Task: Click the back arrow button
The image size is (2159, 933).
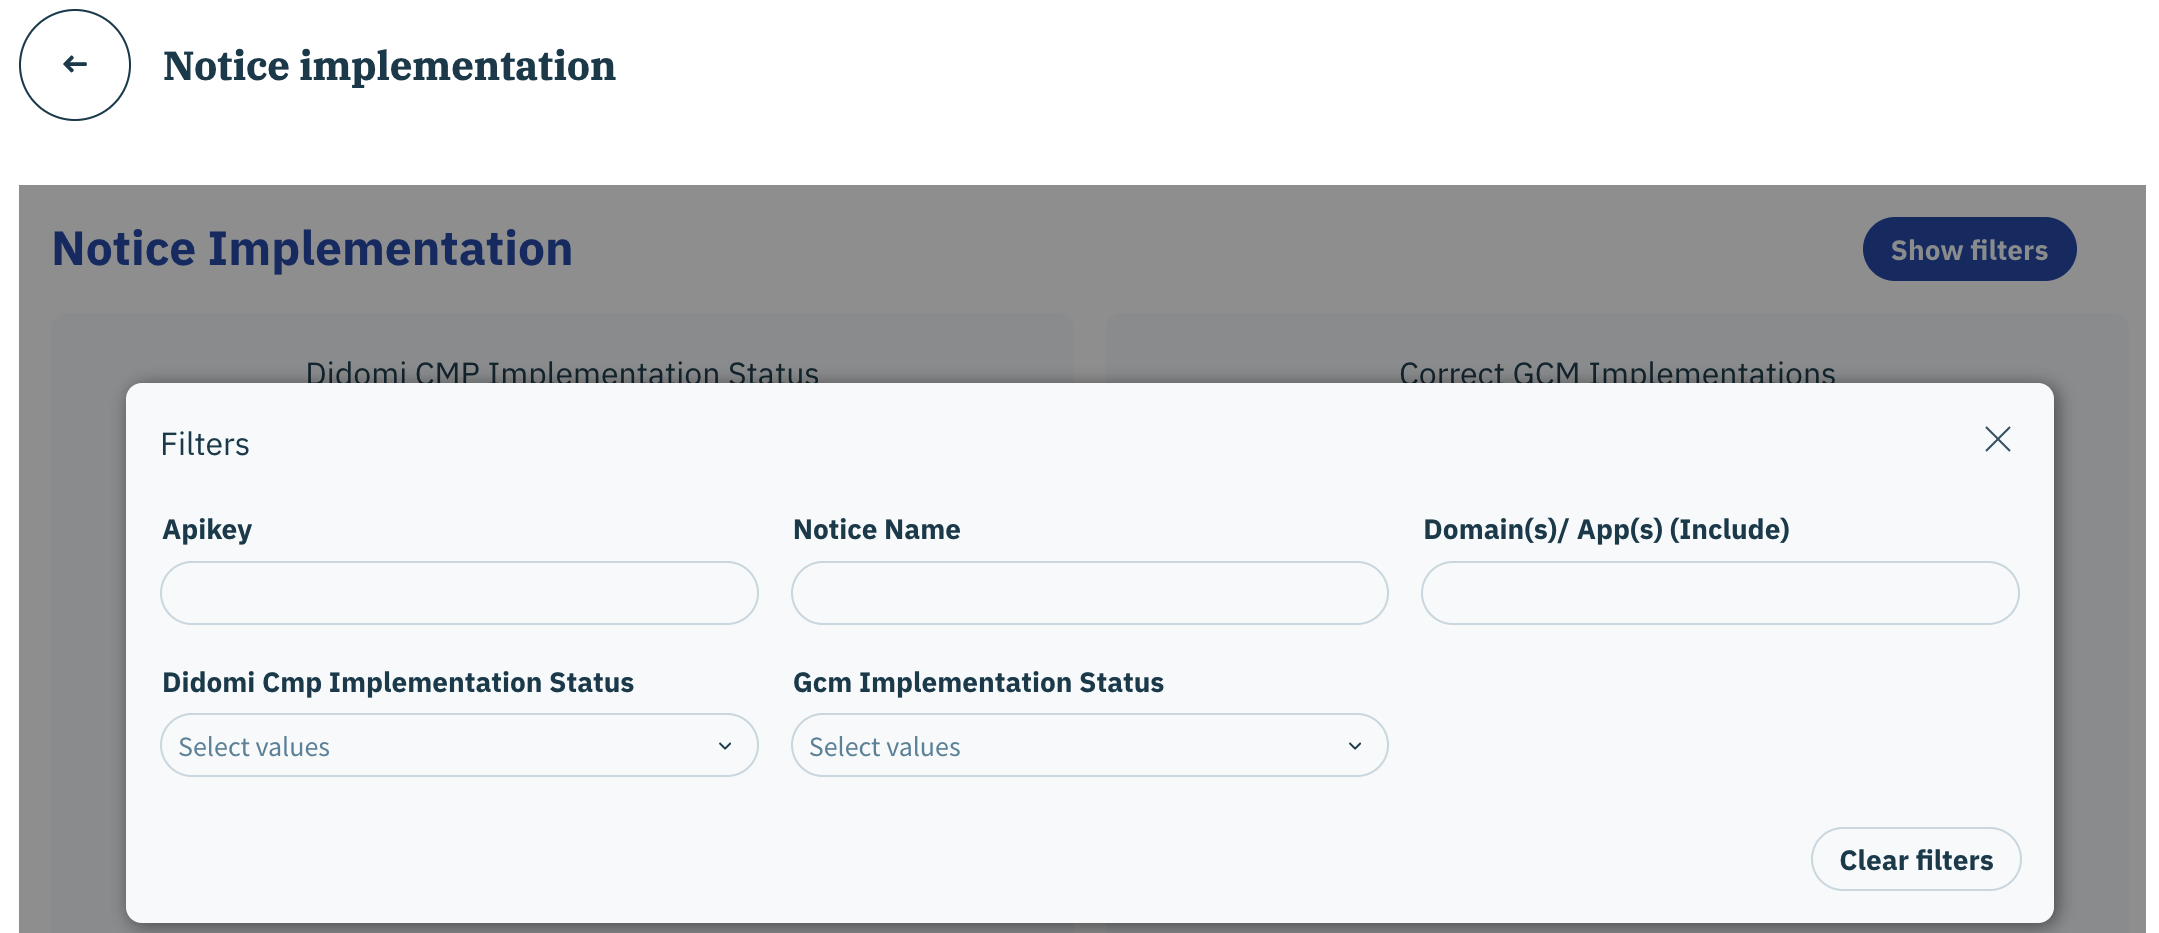Action: [x=75, y=65]
